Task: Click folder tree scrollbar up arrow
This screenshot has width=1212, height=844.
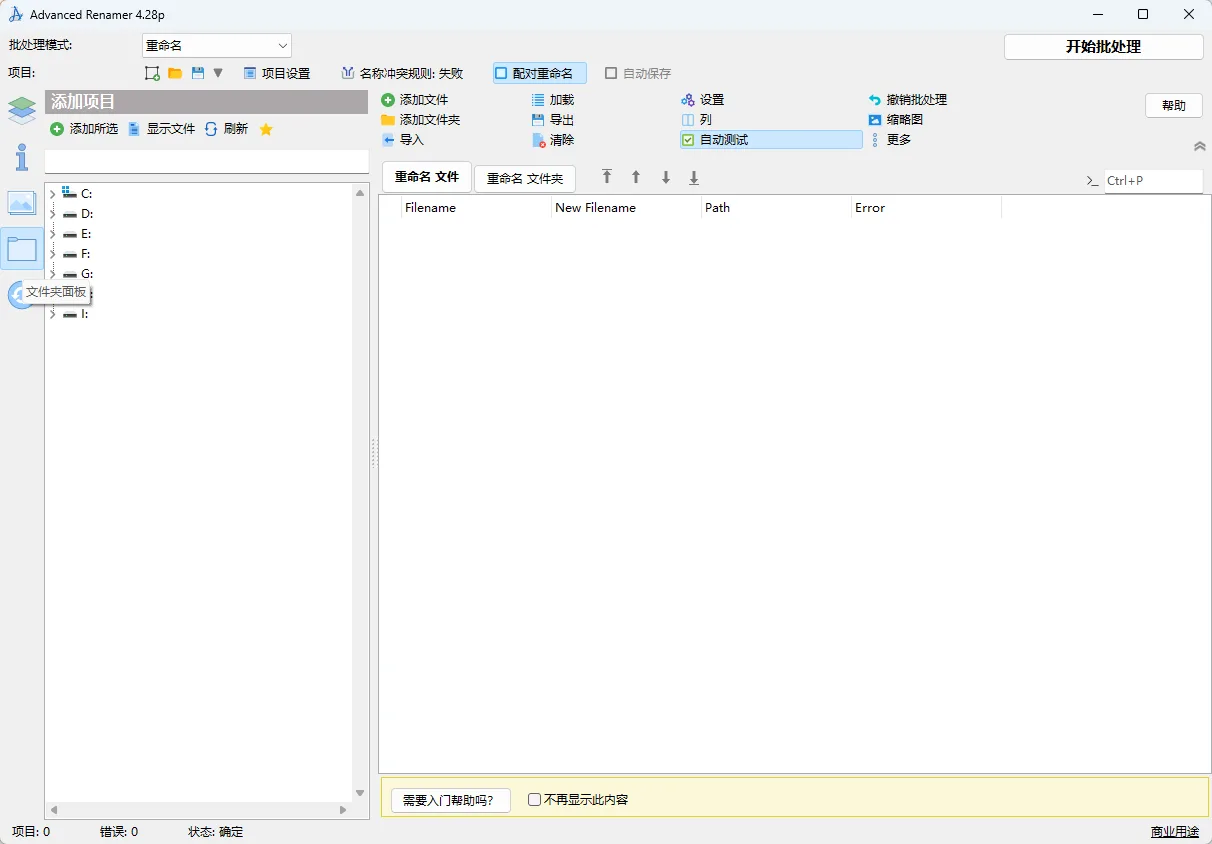Action: point(360,192)
